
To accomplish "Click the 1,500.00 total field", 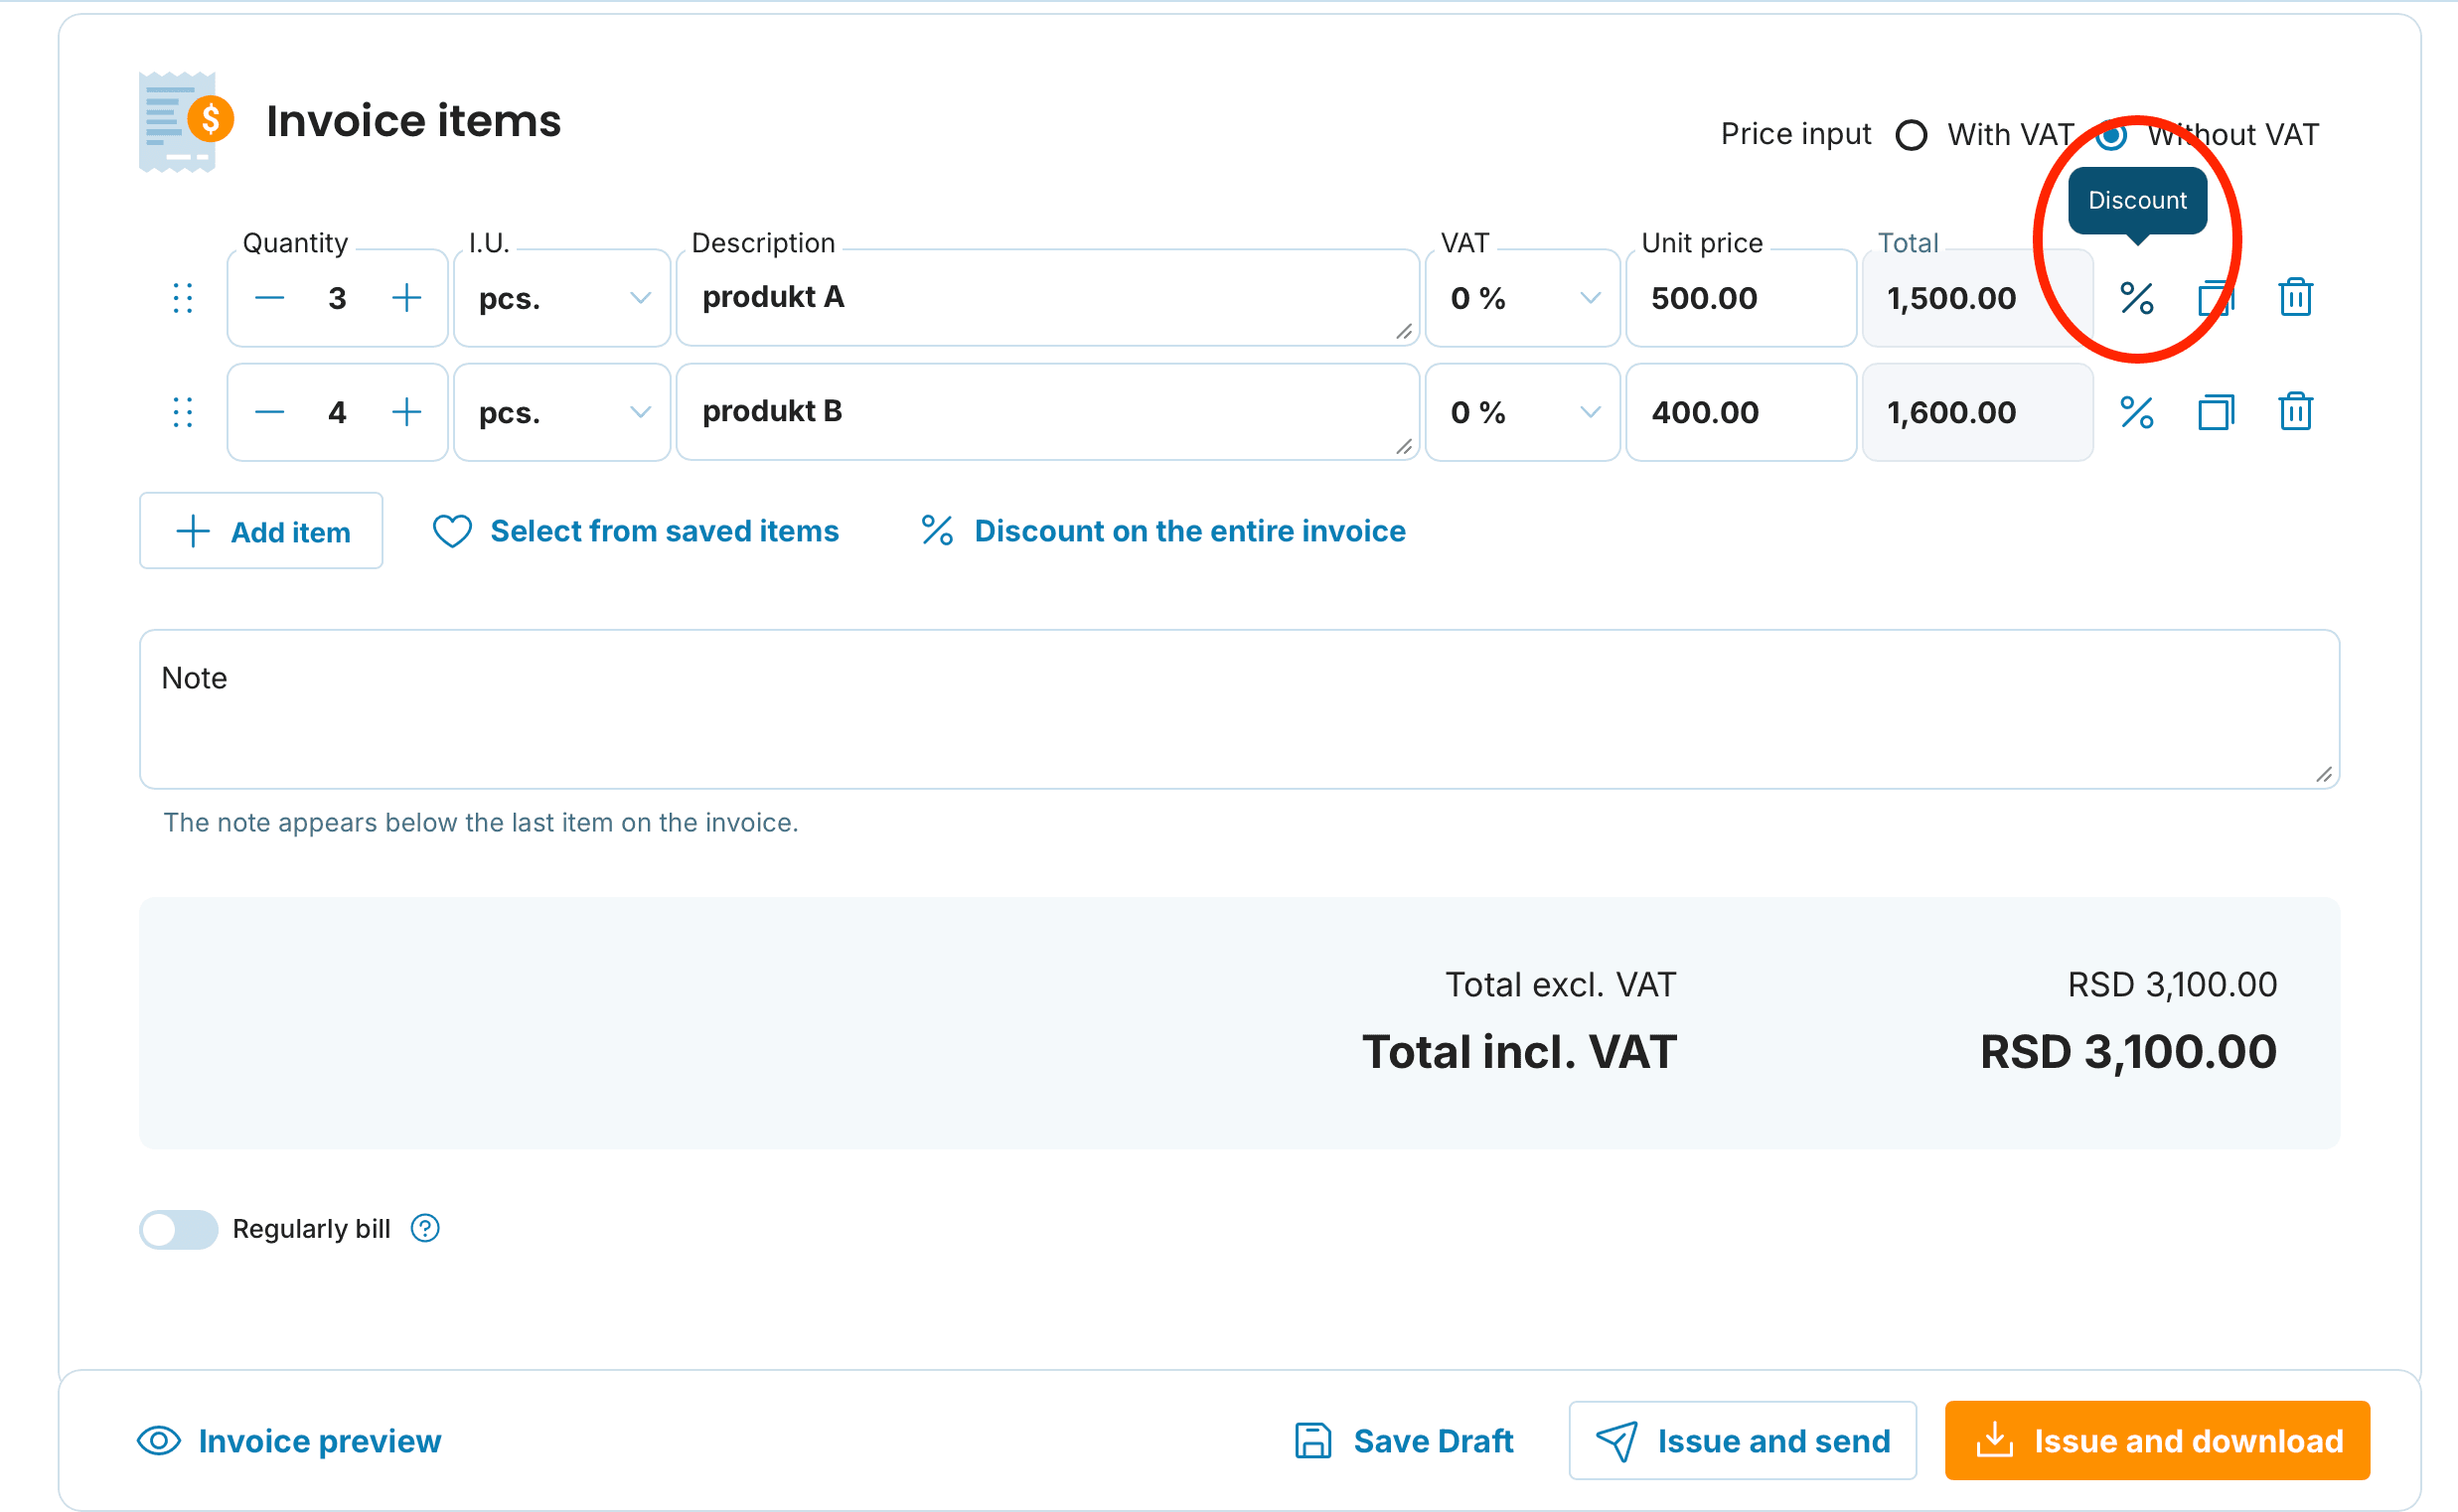I will click(x=1977, y=298).
